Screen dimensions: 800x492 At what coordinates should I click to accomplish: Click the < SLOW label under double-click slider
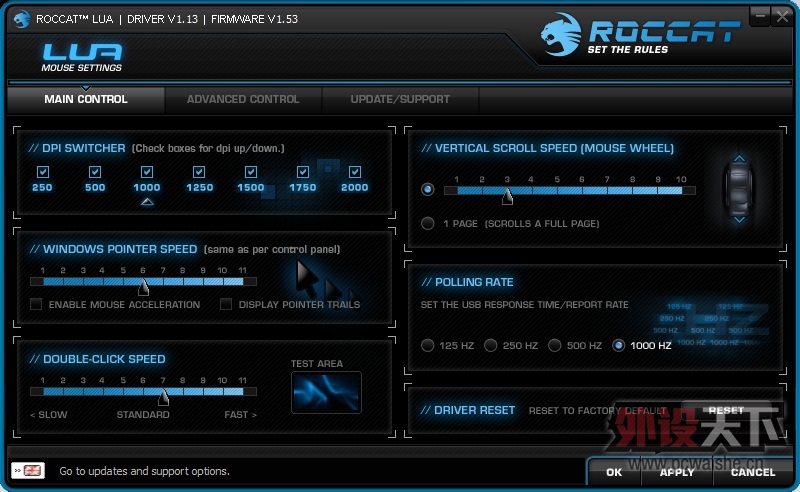click(48, 414)
